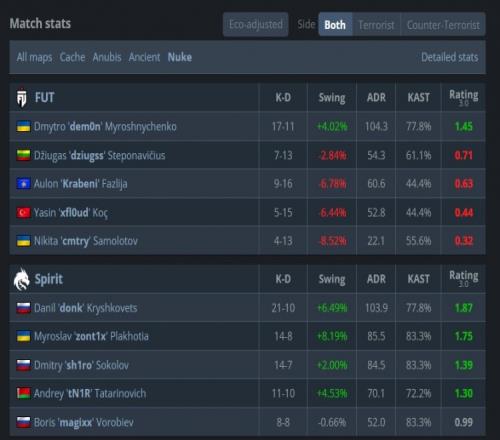
Task: Switch to the Cache map tab
Action: coord(72,57)
